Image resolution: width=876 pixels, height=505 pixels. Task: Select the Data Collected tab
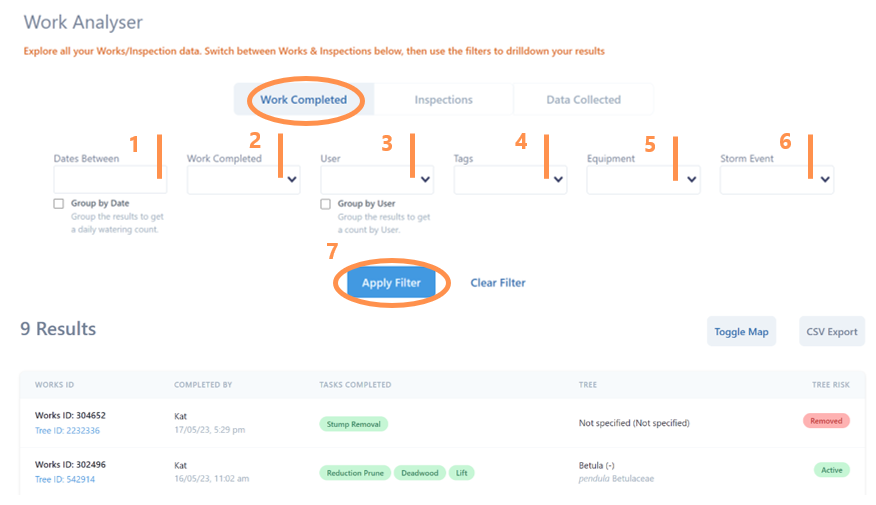(x=583, y=100)
